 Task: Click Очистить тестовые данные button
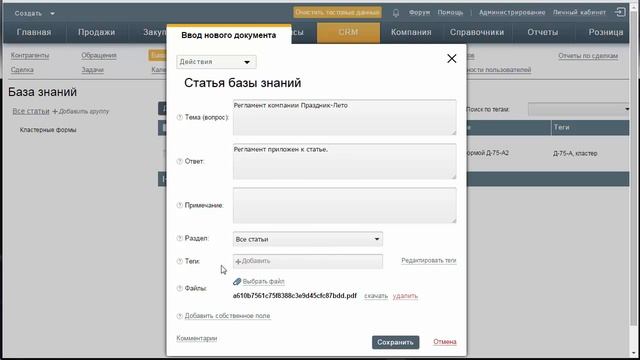(337, 12)
